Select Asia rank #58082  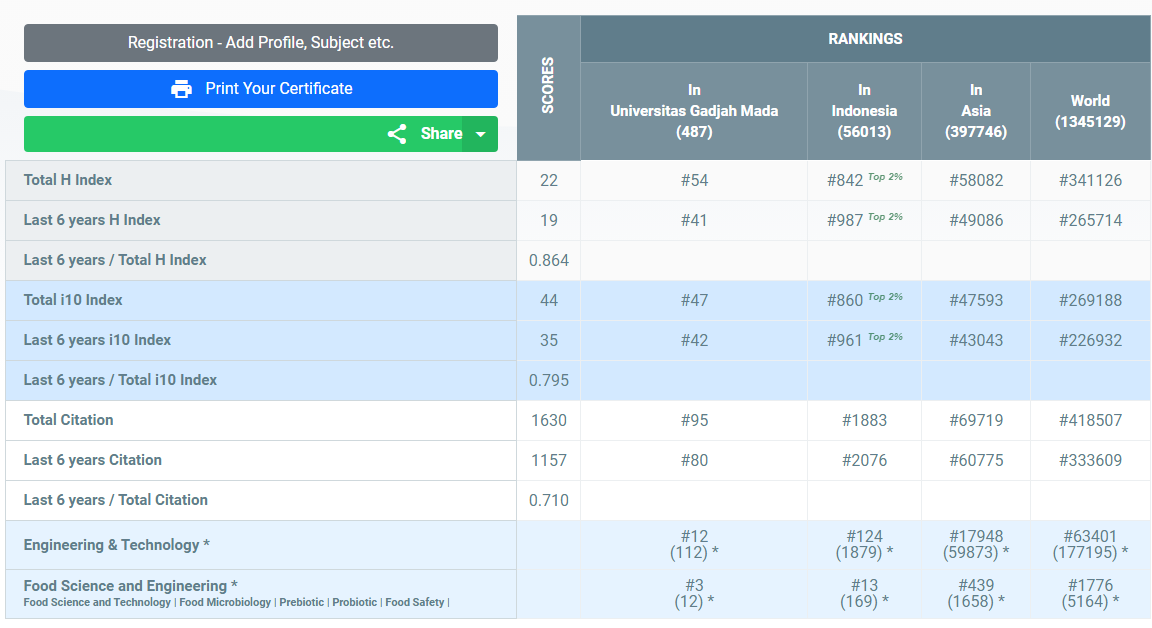click(976, 181)
